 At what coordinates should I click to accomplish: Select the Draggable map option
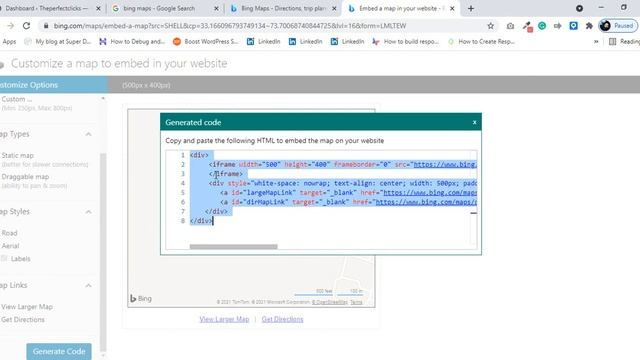(25, 177)
